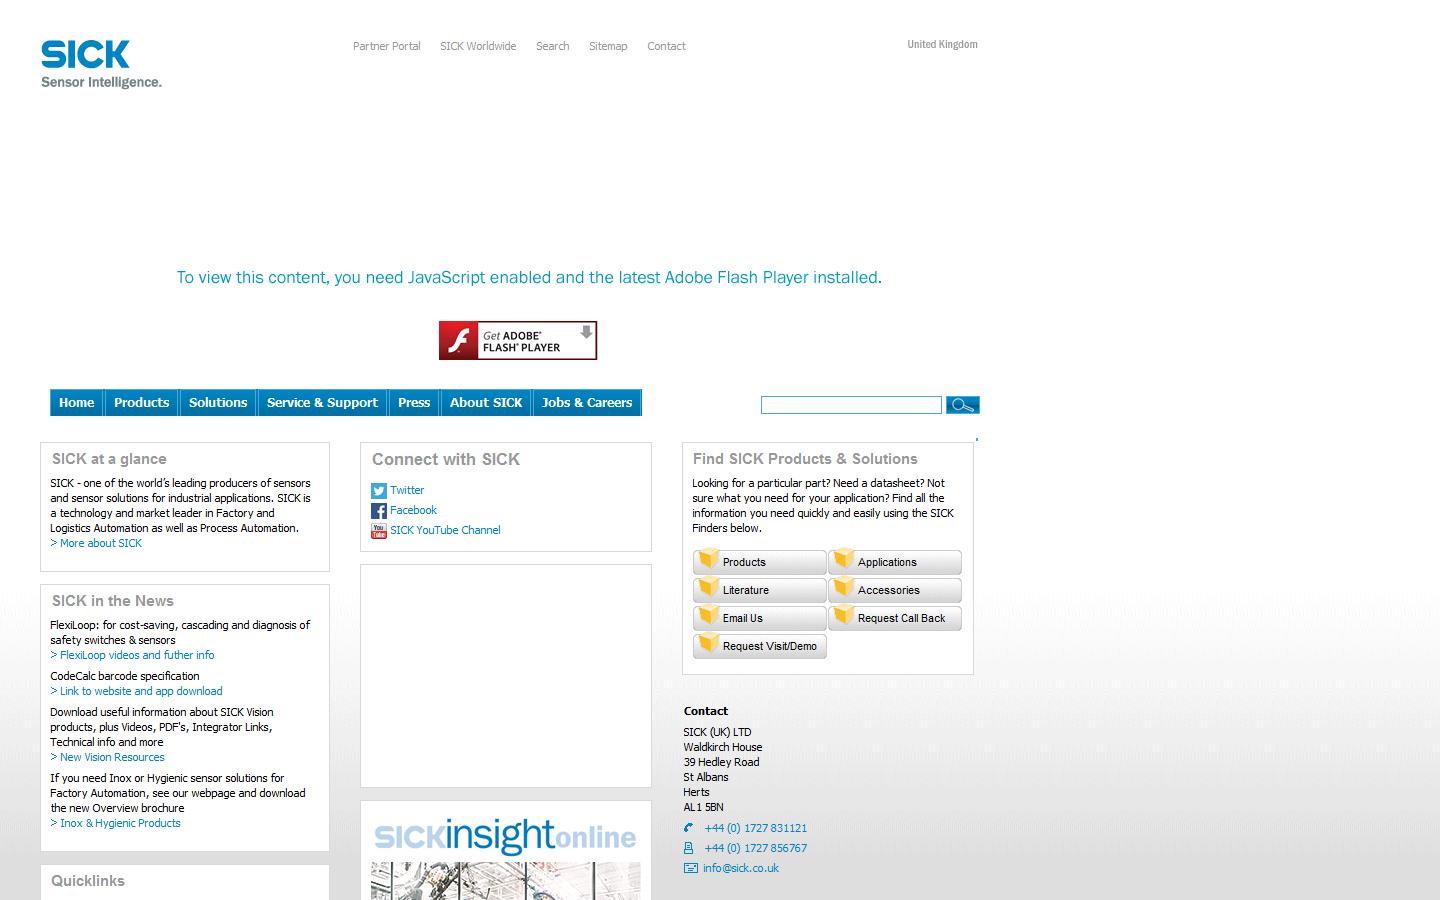Open the Partner Portal link
Screen dimensions: 1440x900
(x=386, y=46)
